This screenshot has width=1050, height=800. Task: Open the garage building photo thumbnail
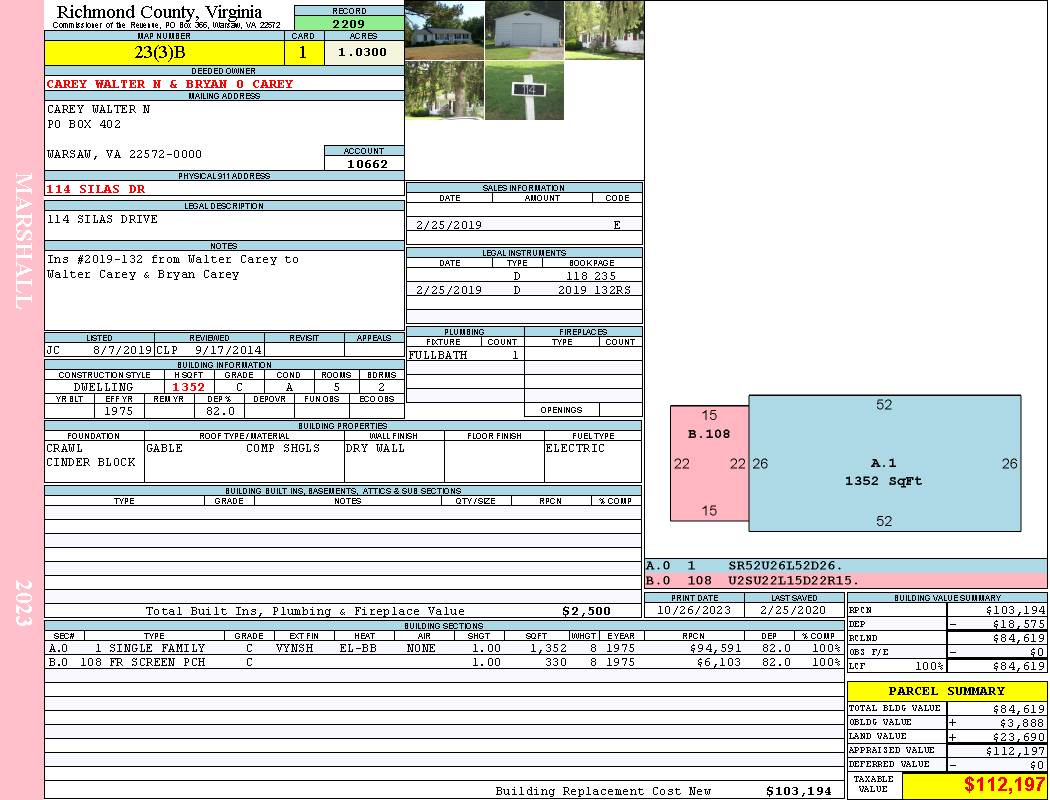pos(524,30)
